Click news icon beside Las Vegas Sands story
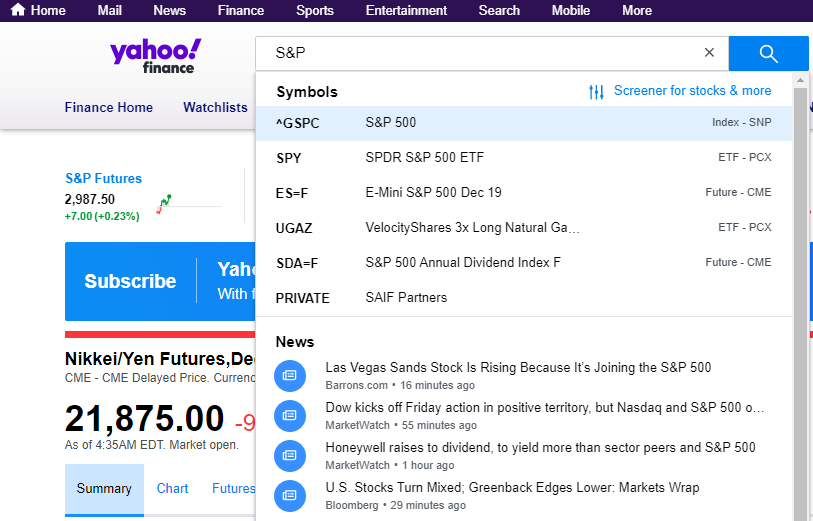Screen dimensions: 813x521 290,375
